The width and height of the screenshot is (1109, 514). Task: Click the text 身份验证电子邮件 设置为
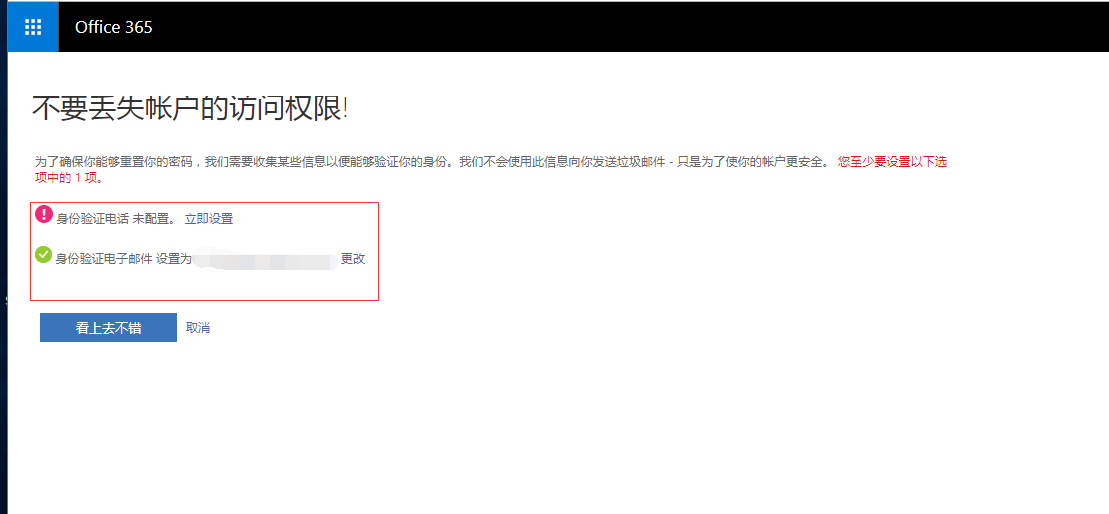coord(124,259)
